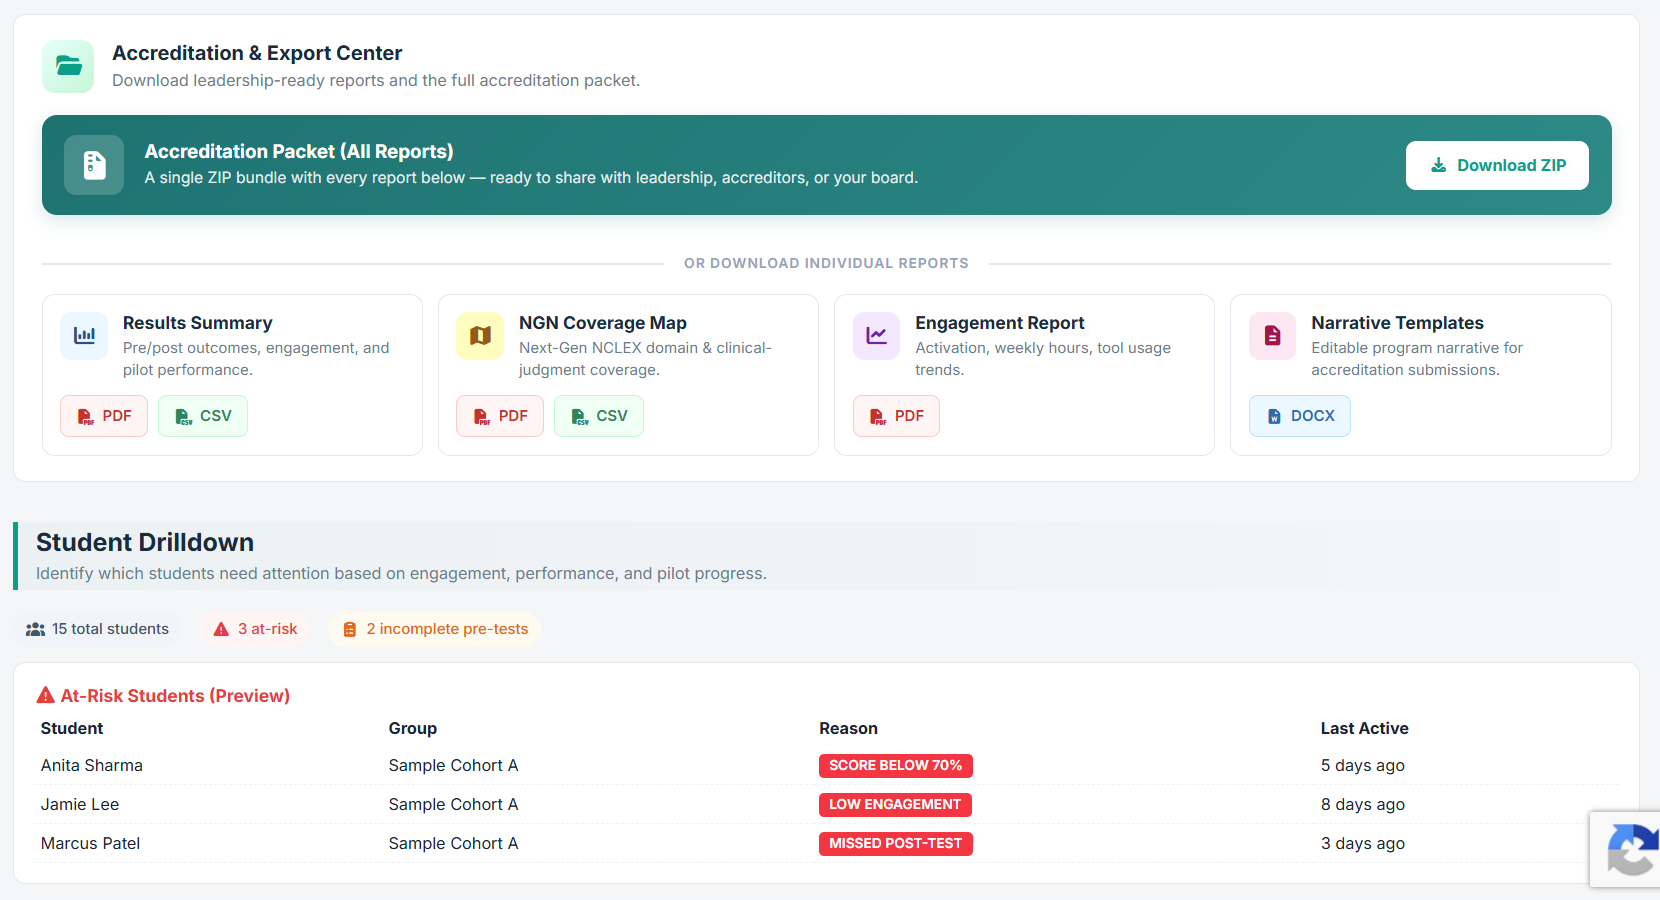Click the map icon for NGN Coverage Map
The image size is (1660, 900).
(x=480, y=336)
